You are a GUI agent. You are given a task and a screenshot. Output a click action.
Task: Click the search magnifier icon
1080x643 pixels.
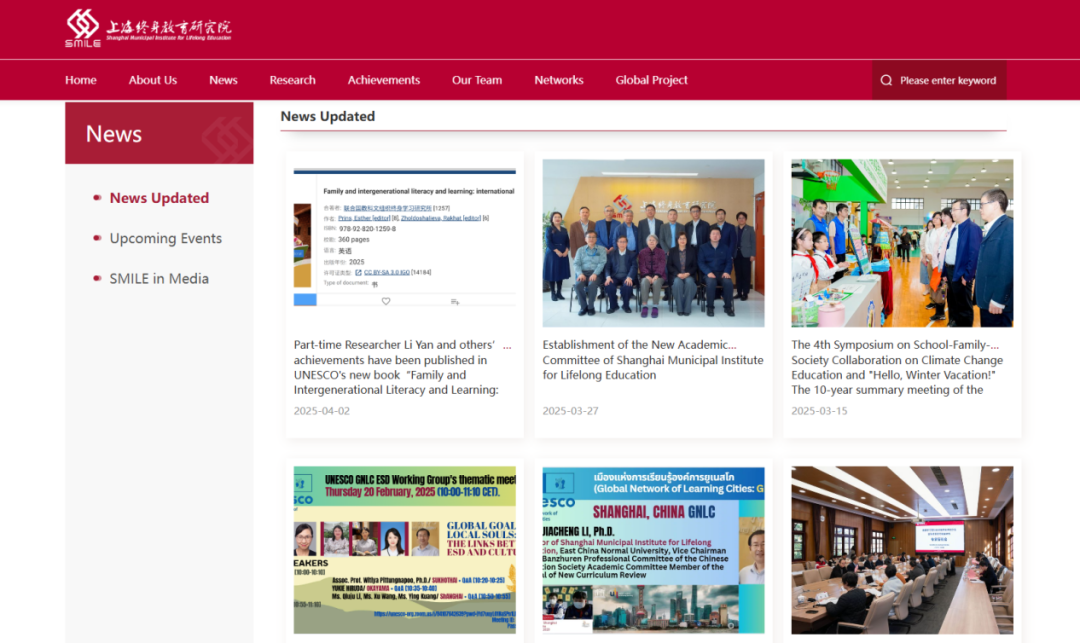tap(886, 80)
